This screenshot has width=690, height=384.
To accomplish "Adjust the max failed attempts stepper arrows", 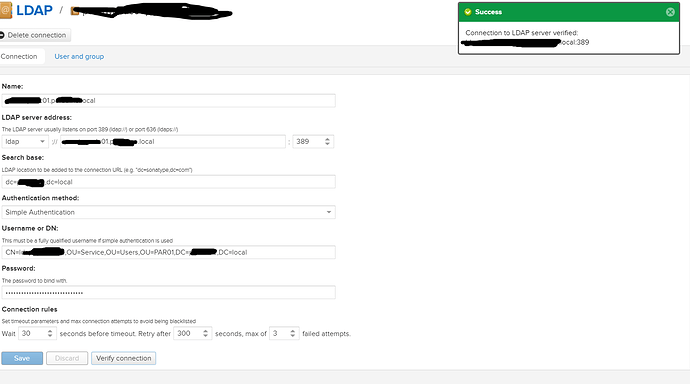I will pos(293,333).
